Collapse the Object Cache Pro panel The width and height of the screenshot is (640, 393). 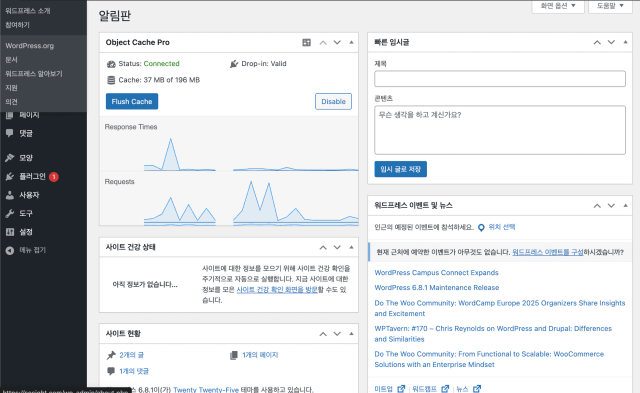point(351,42)
